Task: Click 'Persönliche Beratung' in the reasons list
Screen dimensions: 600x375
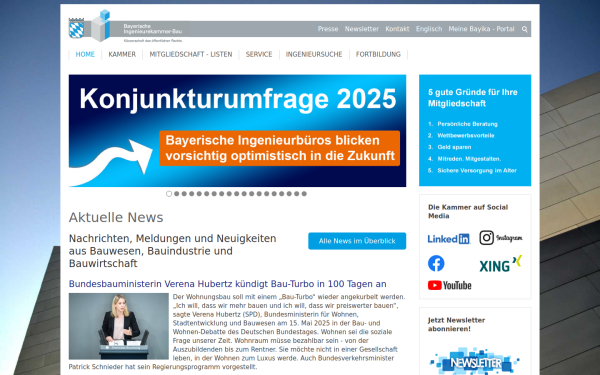Action: click(x=467, y=124)
